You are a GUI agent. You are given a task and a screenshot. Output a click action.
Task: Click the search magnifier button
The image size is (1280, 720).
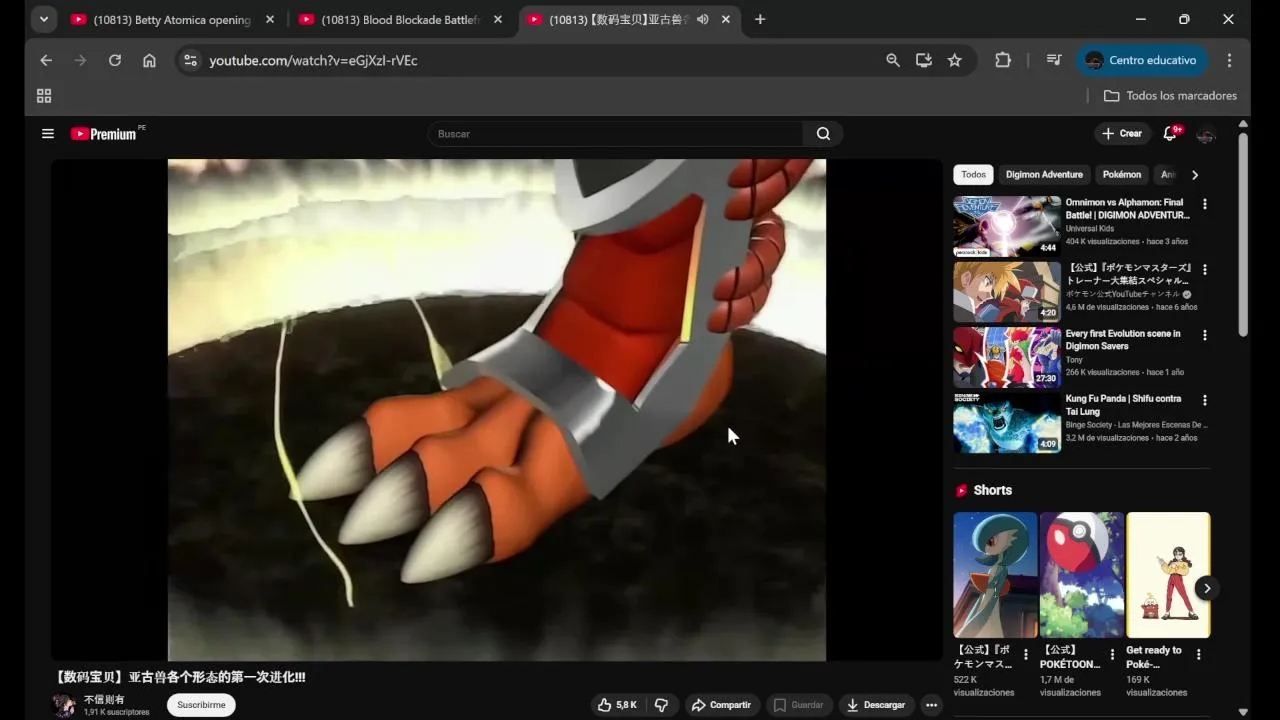(823, 134)
